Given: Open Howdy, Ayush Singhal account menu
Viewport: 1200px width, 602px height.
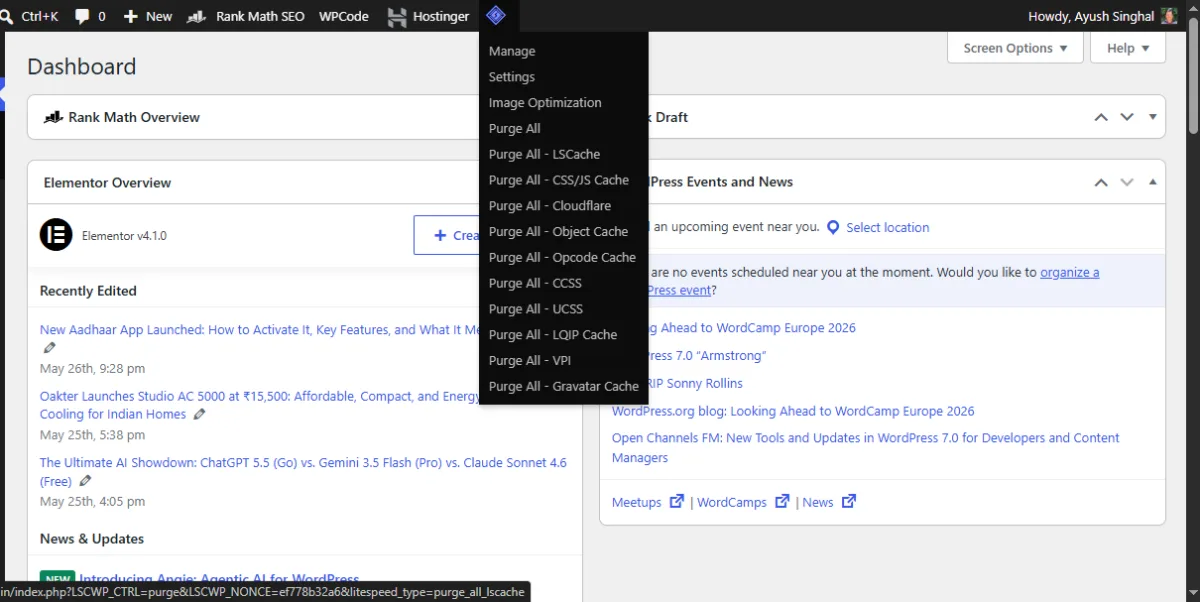Looking at the screenshot, I should coord(1102,16).
